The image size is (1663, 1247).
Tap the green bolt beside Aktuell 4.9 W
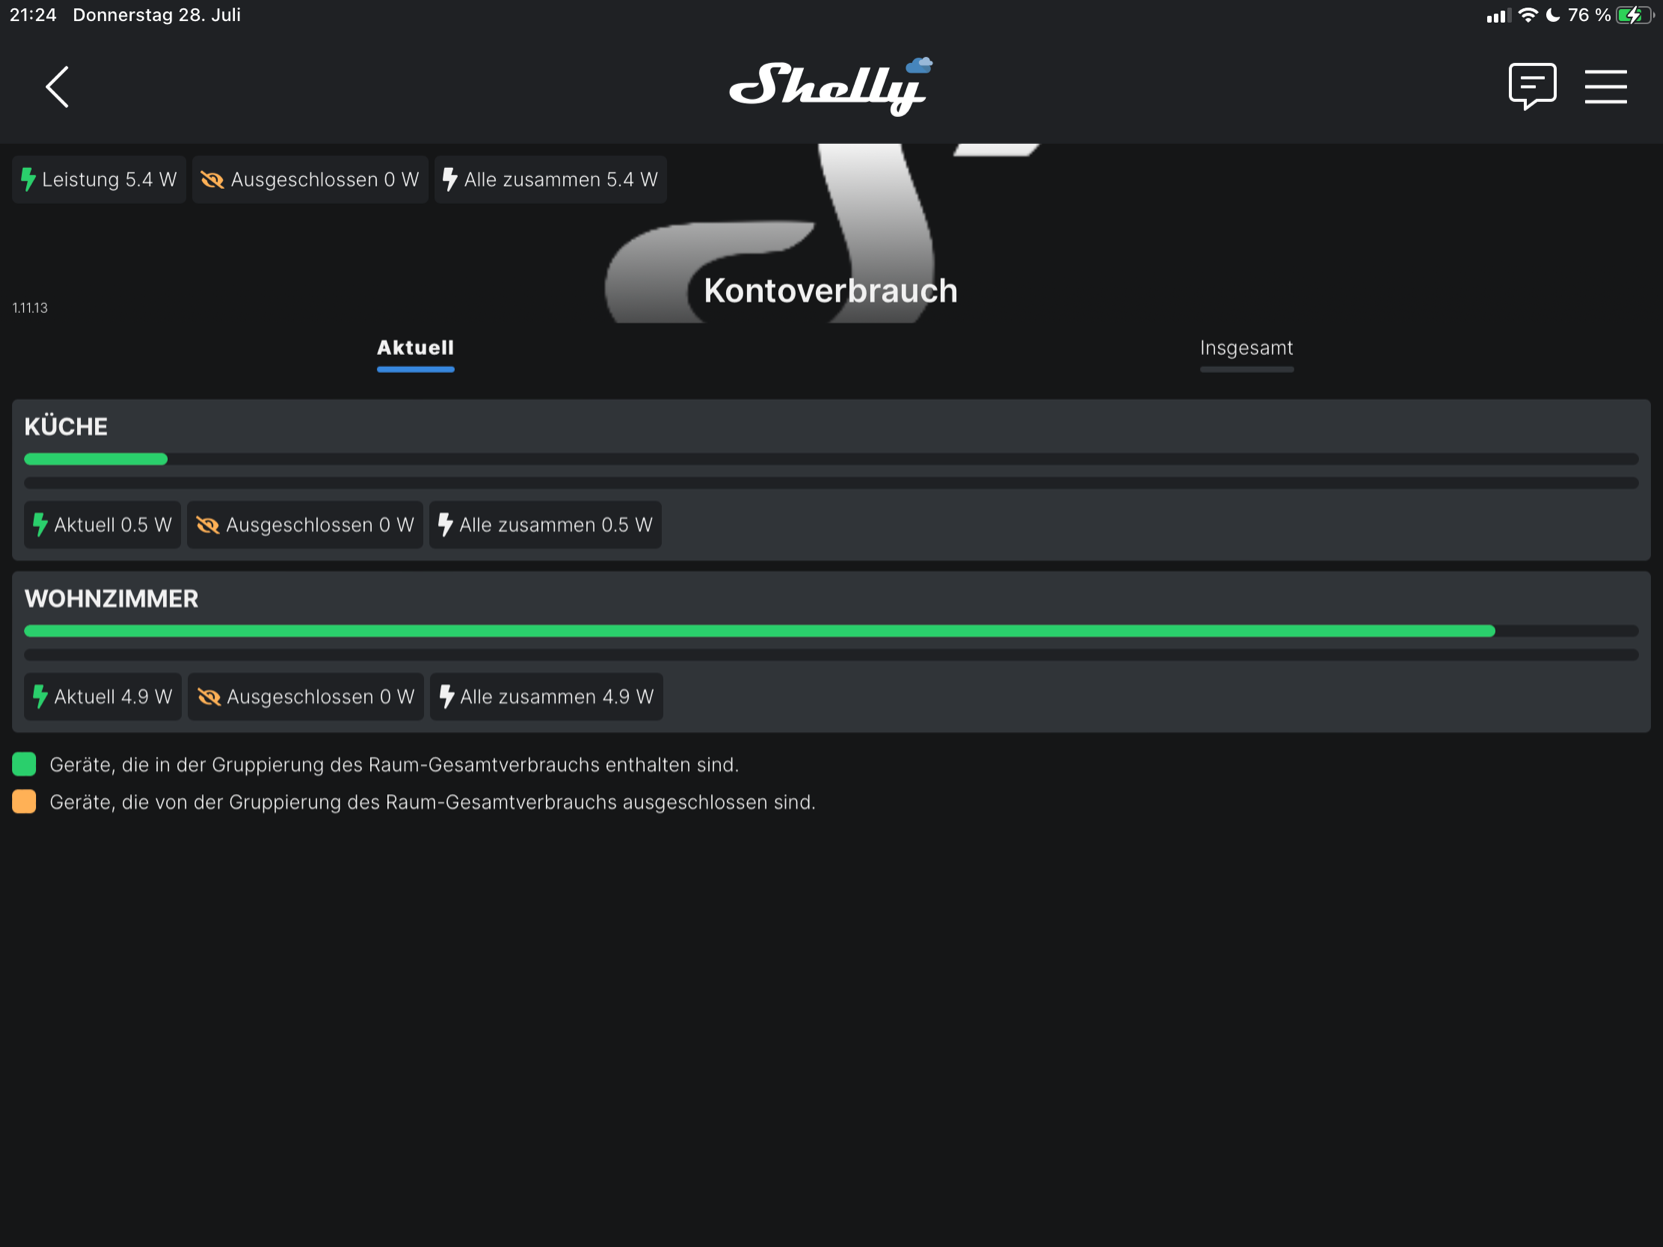tap(40, 697)
